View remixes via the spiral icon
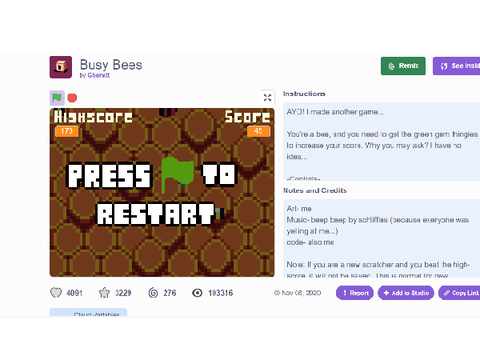 click(x=153, y=293)
